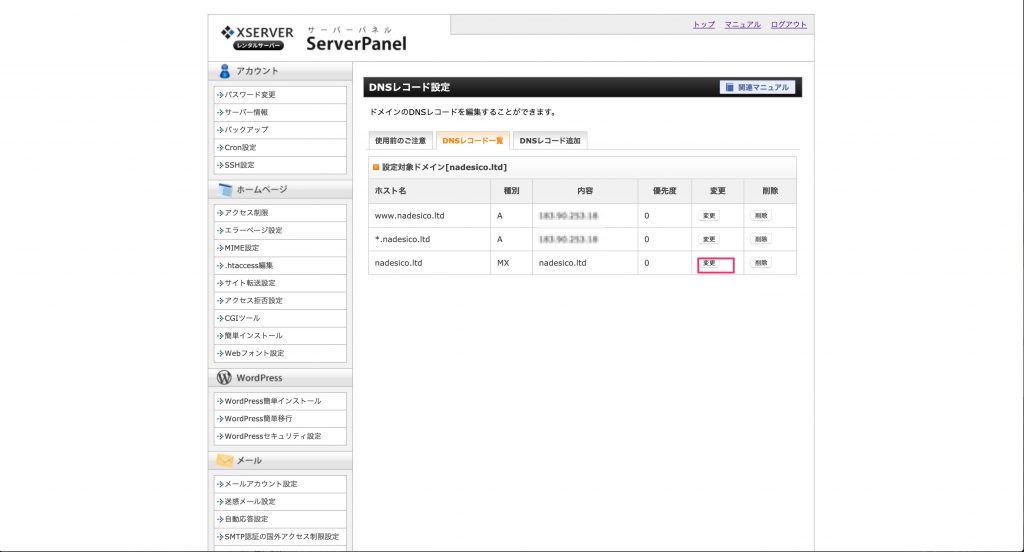This screenshot has width=1024, height=552.
Task: Open the 関連マニュアル manual button
Action: [758, 87]
